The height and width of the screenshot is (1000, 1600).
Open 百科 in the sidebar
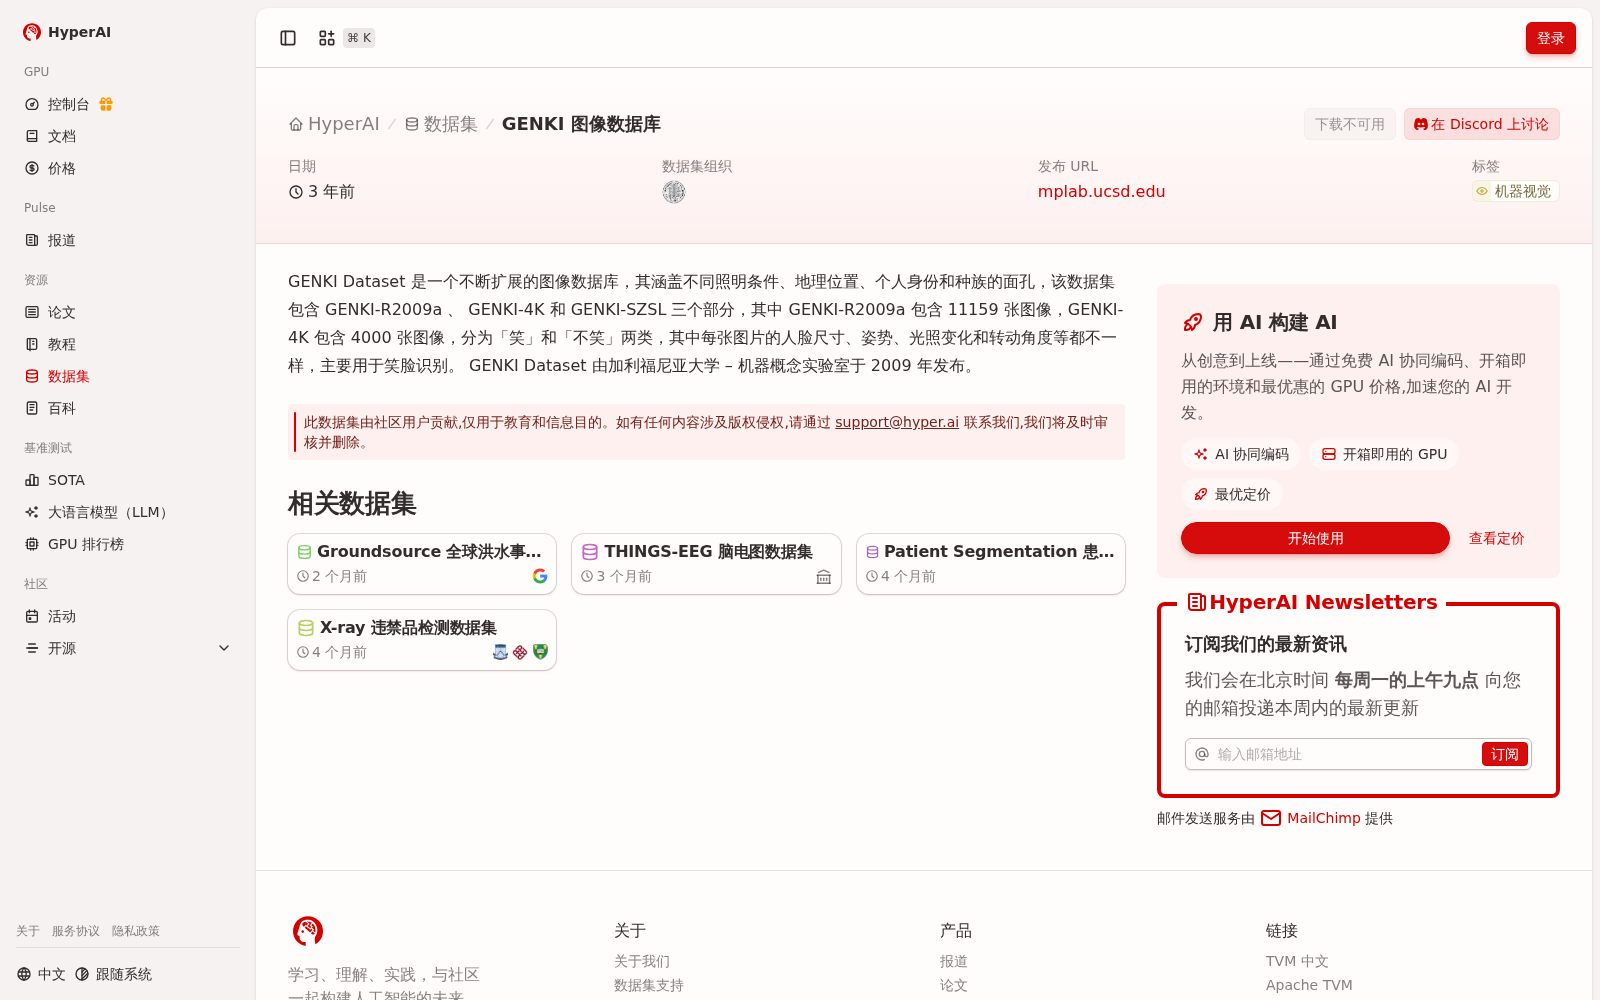128,408
